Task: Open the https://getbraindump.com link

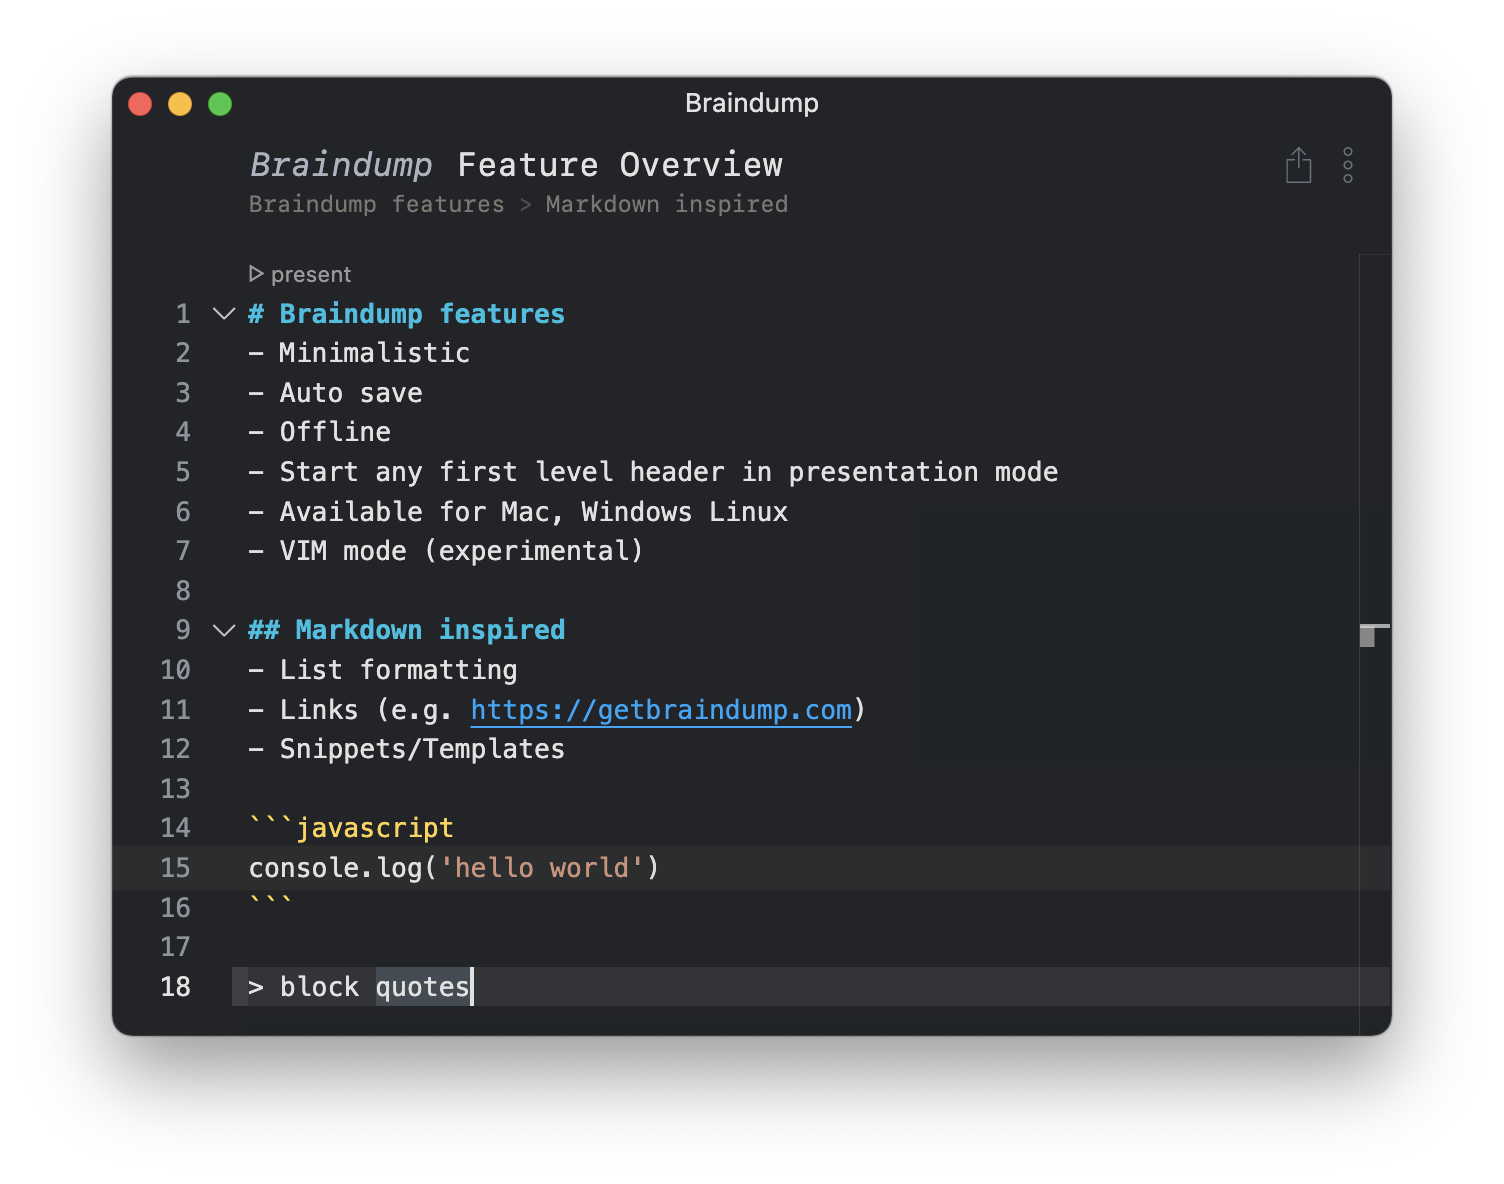Action: tap(661, 710)
